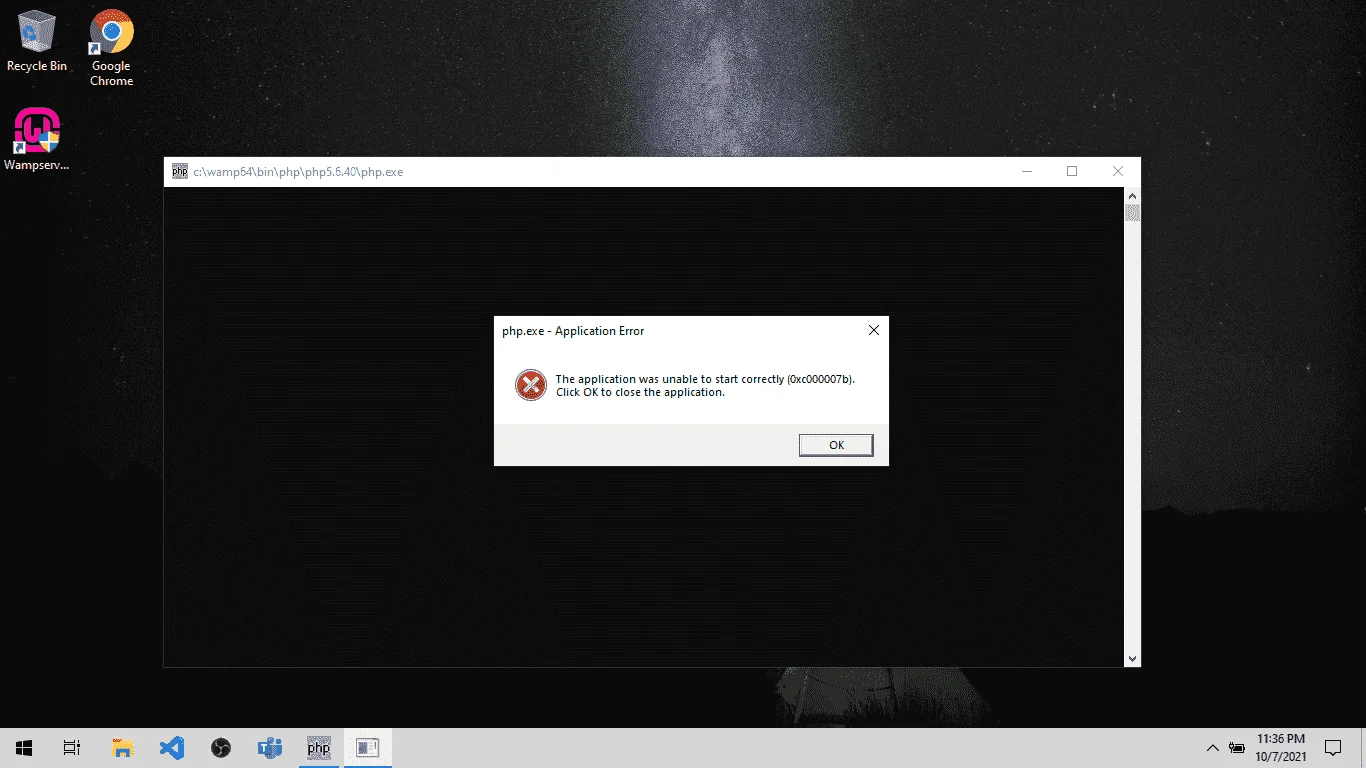Screen dimensions: 1366x768
Task: Click the console scrollbar thumb
Action: [1132, 212]
